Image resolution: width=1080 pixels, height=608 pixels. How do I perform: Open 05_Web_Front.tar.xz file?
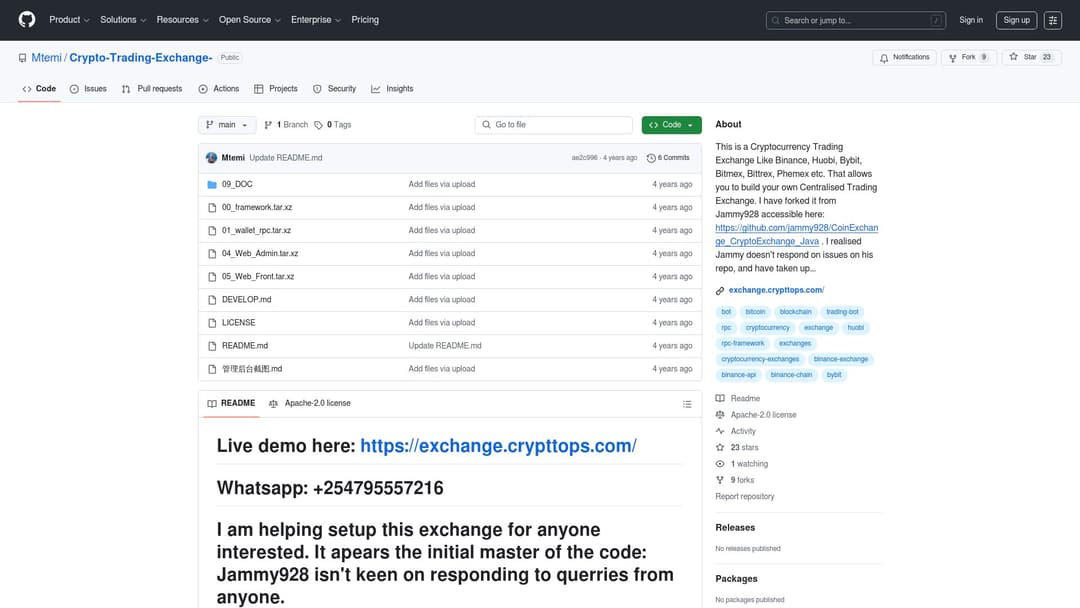coord(258,277)
